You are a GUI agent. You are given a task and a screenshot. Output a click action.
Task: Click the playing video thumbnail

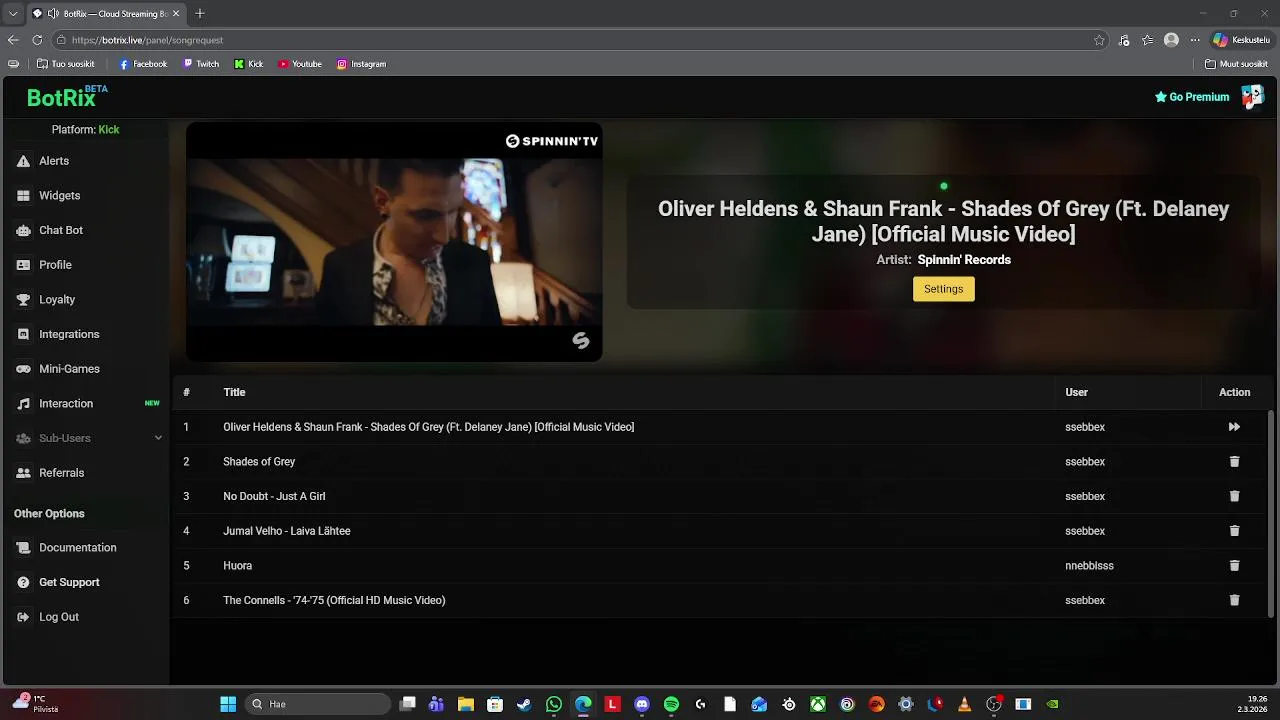pyautogui.click(x=394, y=242)
